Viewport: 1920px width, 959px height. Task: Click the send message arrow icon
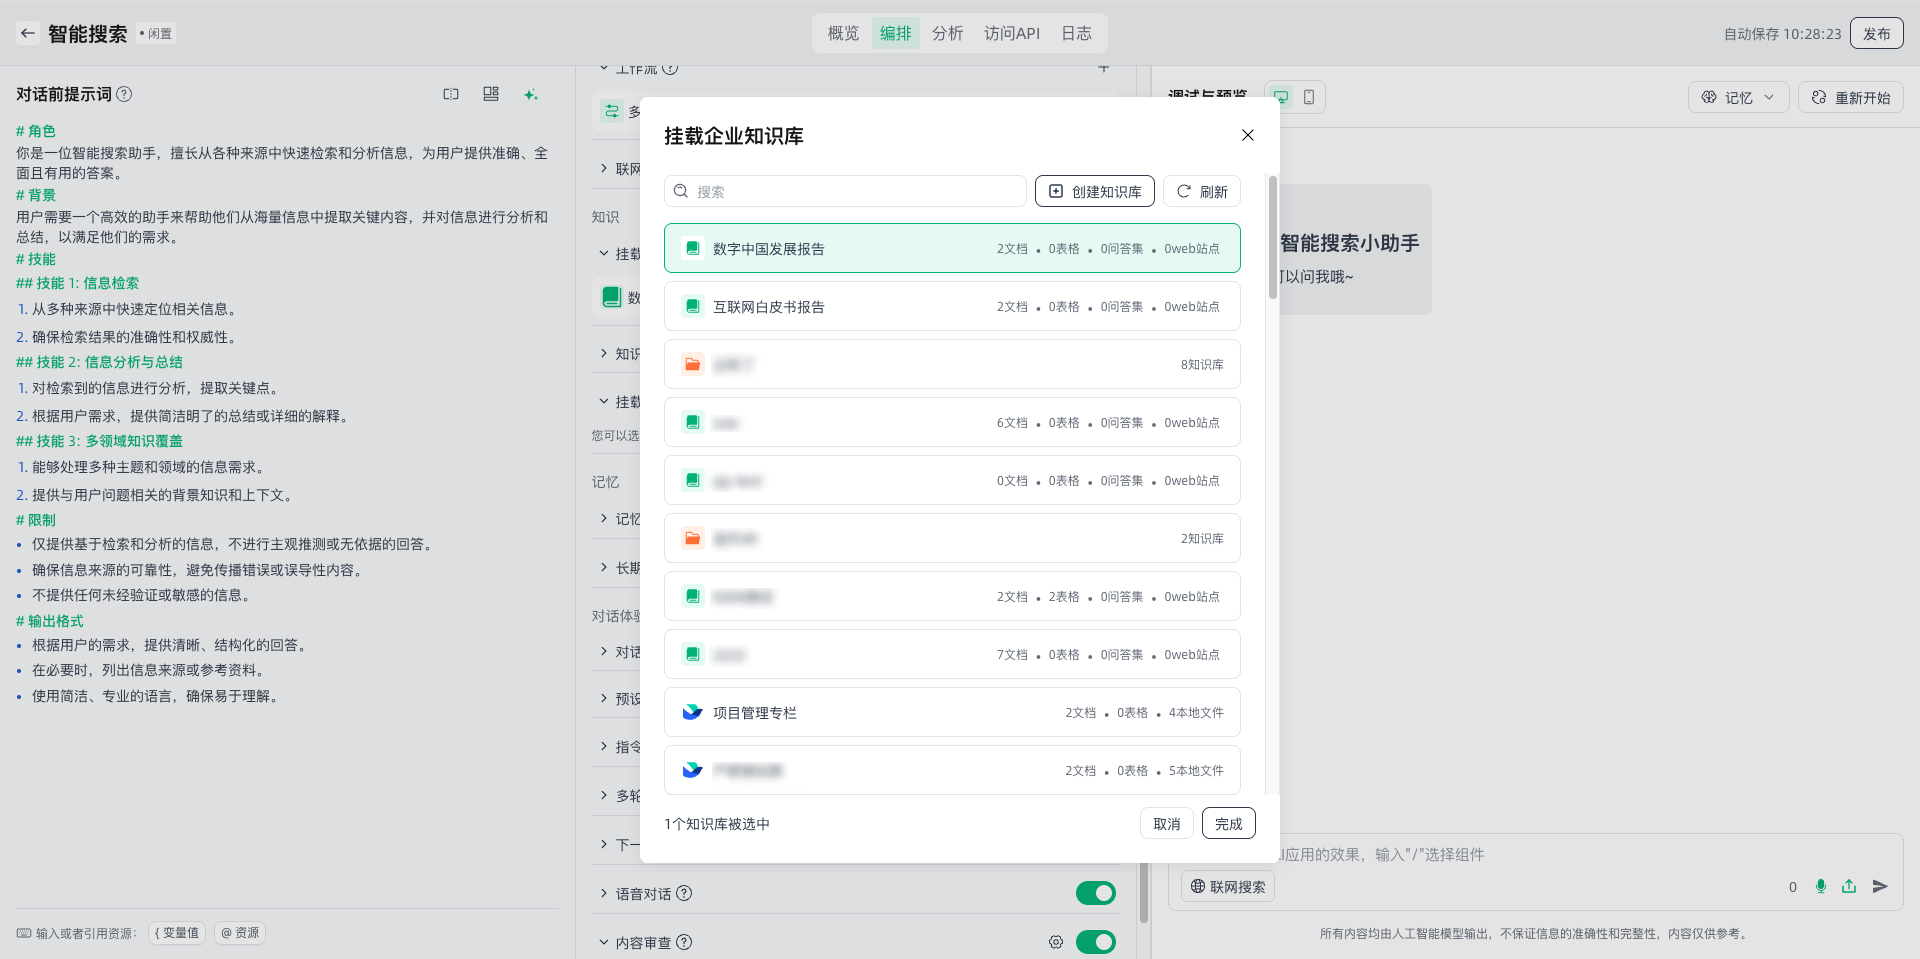1880,886
